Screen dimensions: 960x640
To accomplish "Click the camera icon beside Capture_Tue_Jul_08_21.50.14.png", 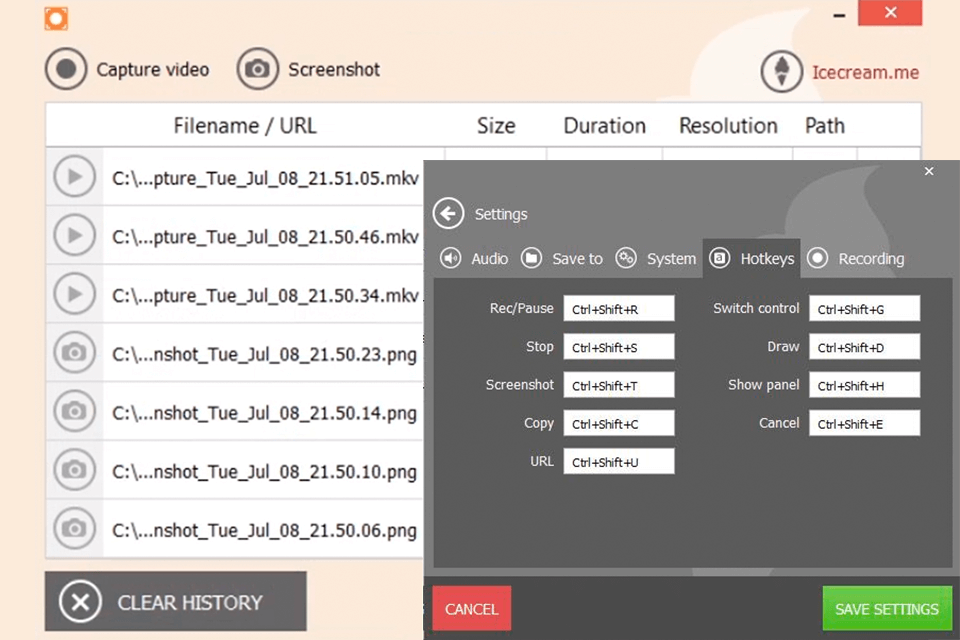I will coord(73,411).
